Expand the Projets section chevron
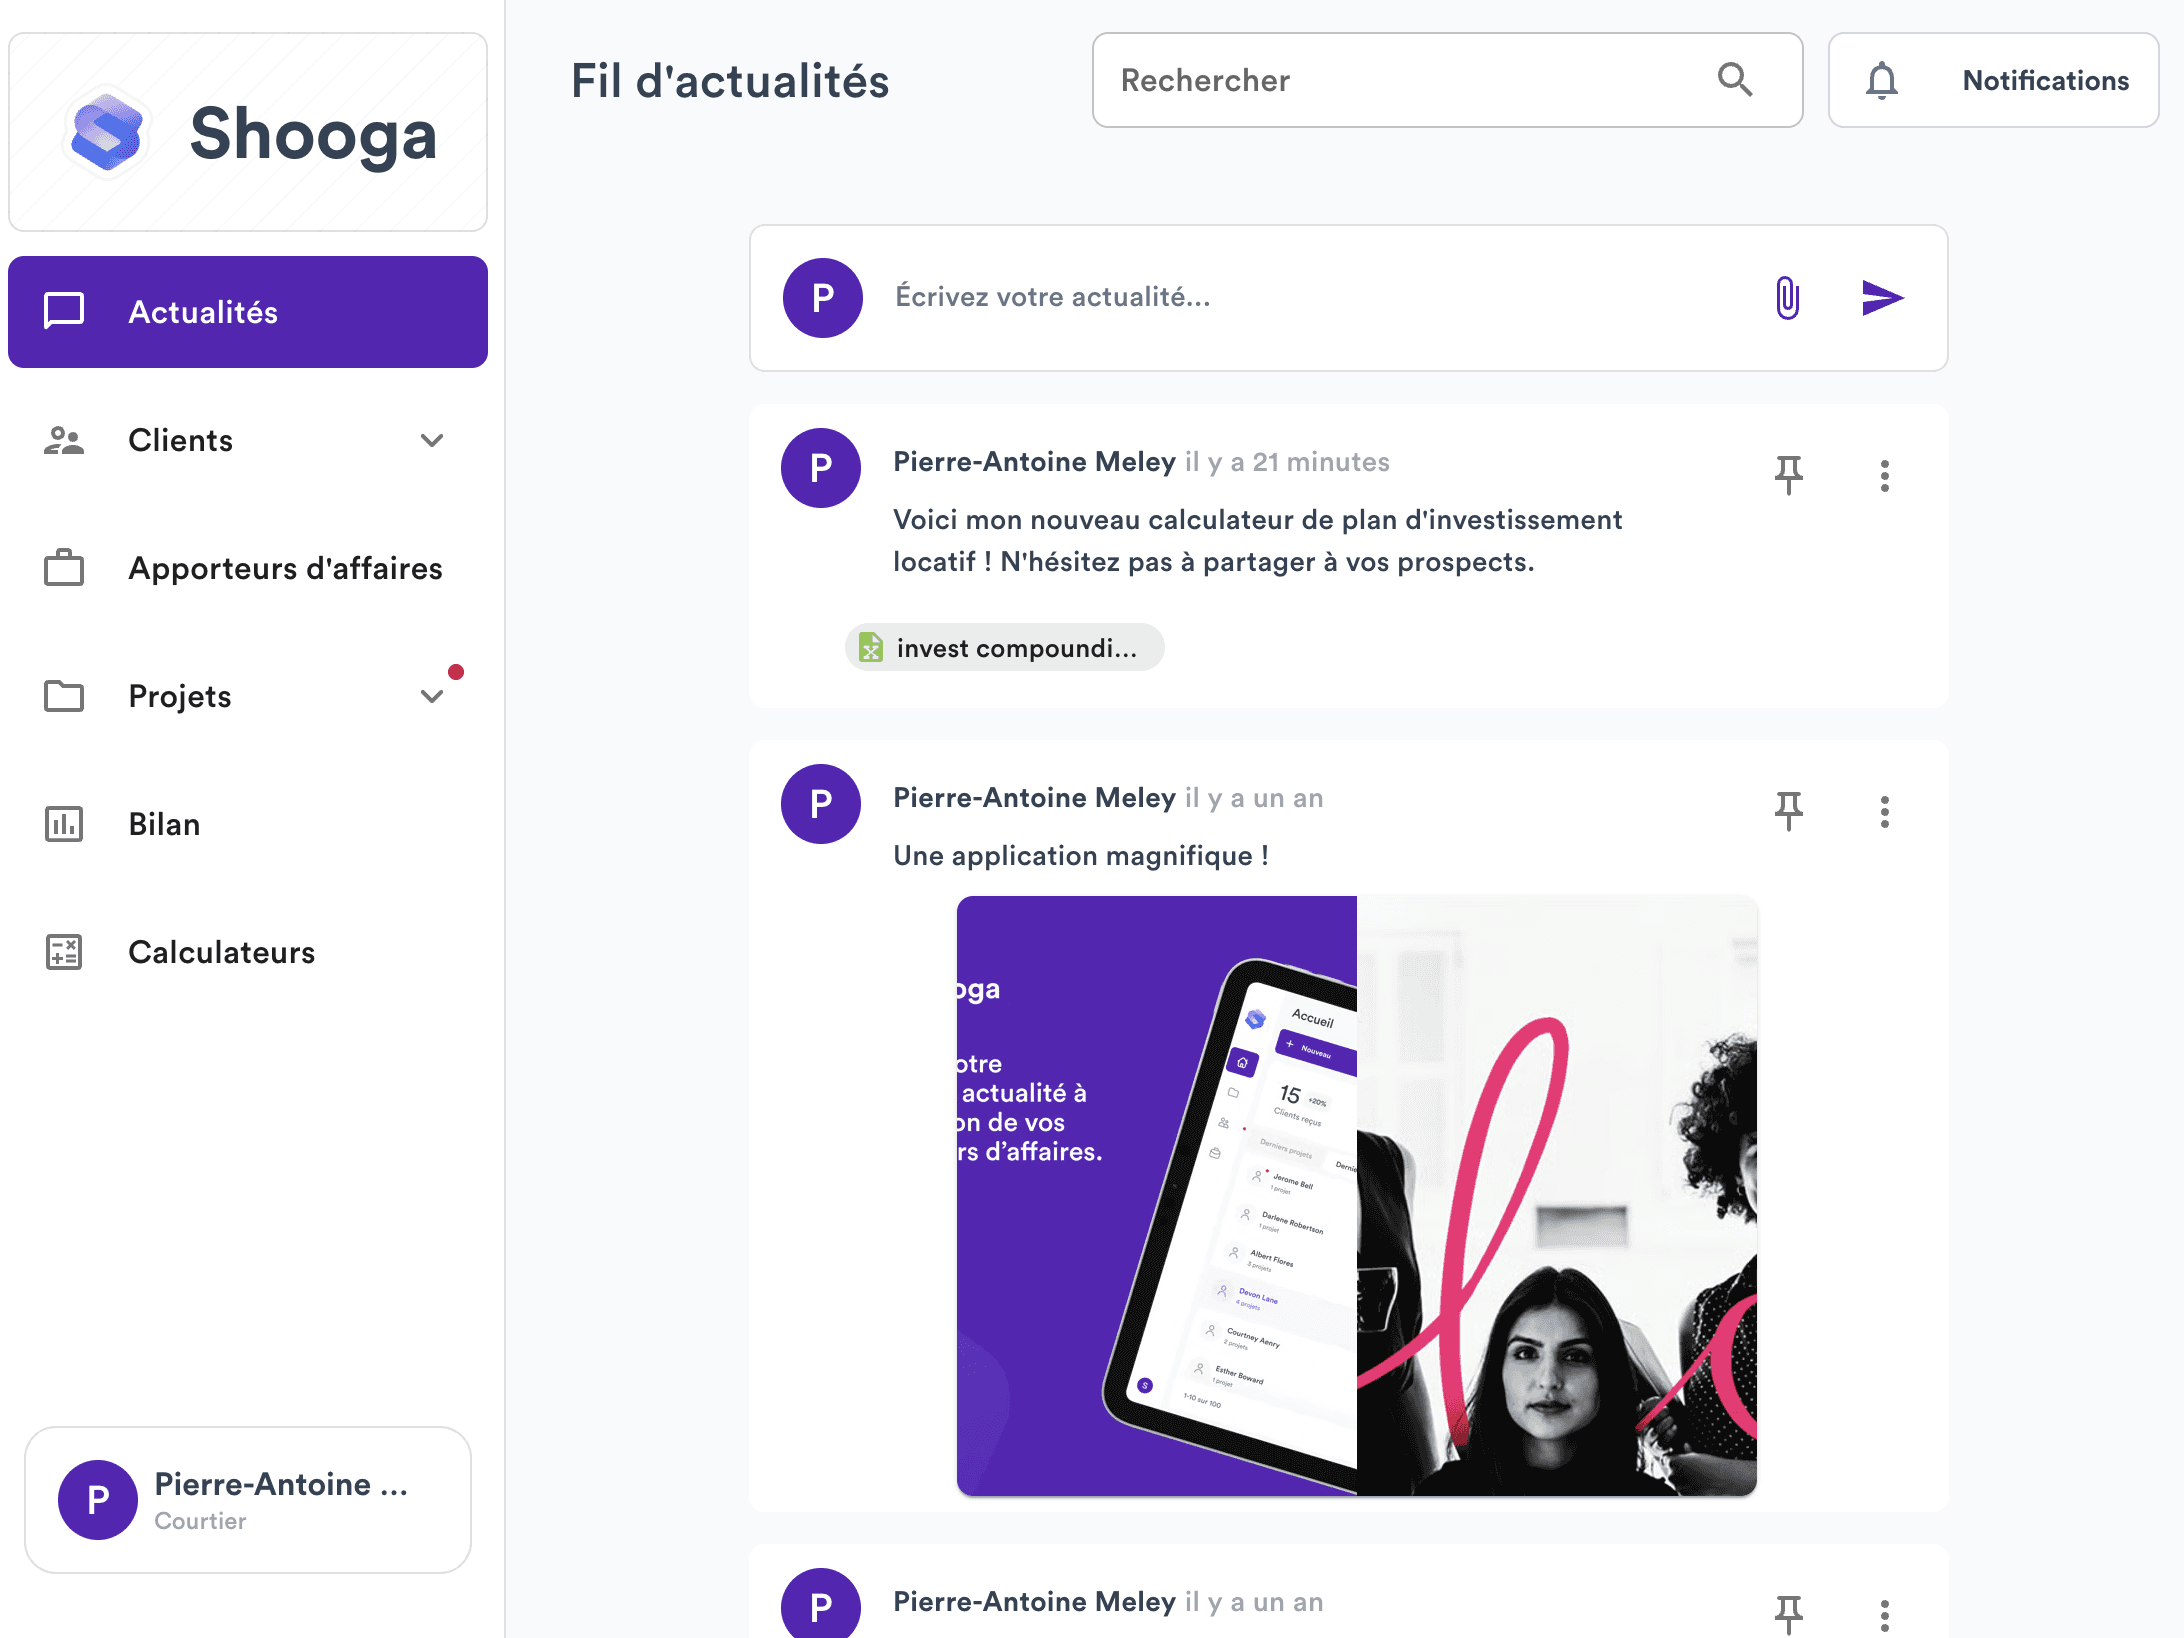2184x1638 pixels. click(x=432, y=697)
